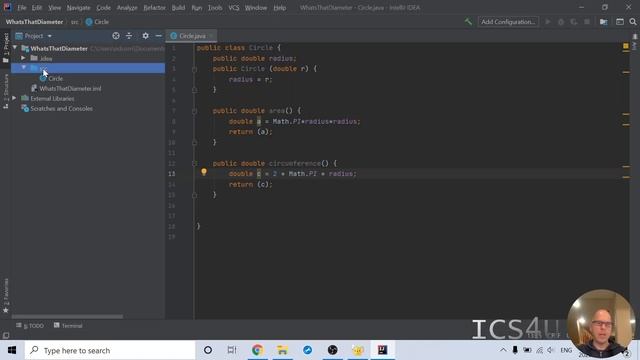The width and height of the screenshot is (640, 360).
Task: Click the 1: Project tool window tab
Action: [x=6, y=47]
